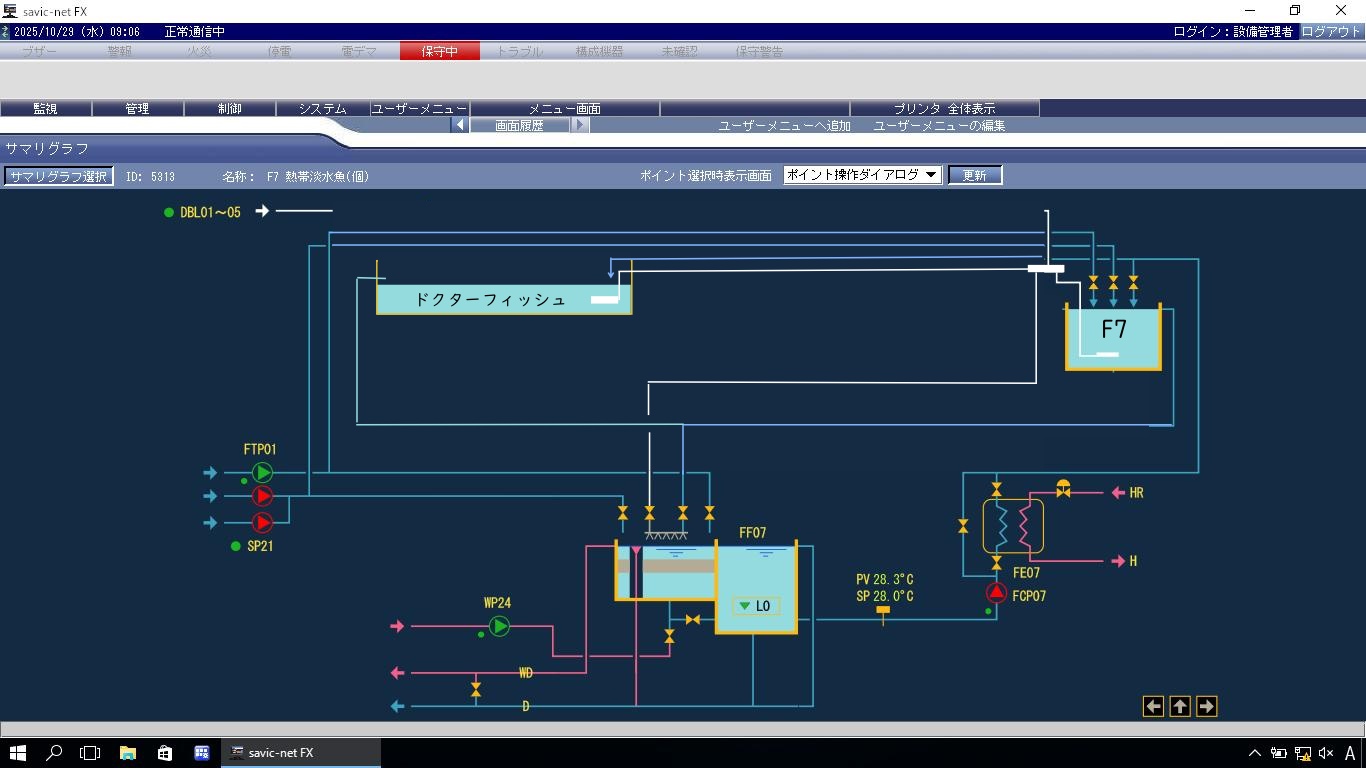Open the 監視 menu
The image size is (1366, 768).
[x=45, y=108]
